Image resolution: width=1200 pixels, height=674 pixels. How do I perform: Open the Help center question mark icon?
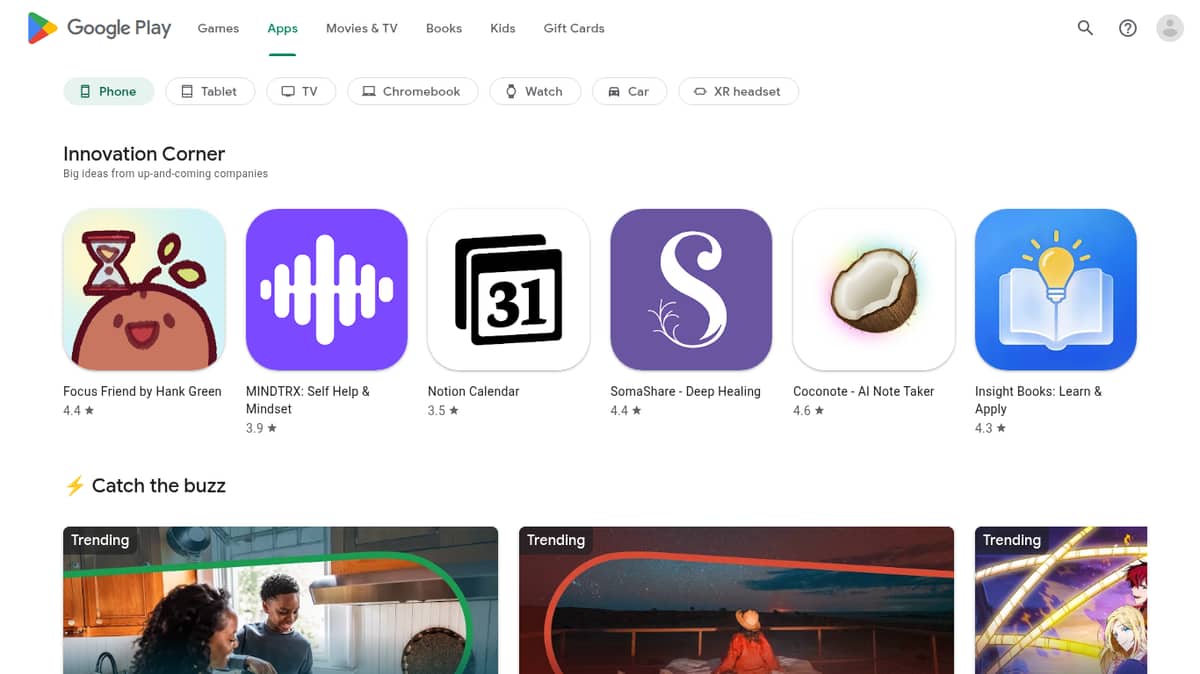1128,28
